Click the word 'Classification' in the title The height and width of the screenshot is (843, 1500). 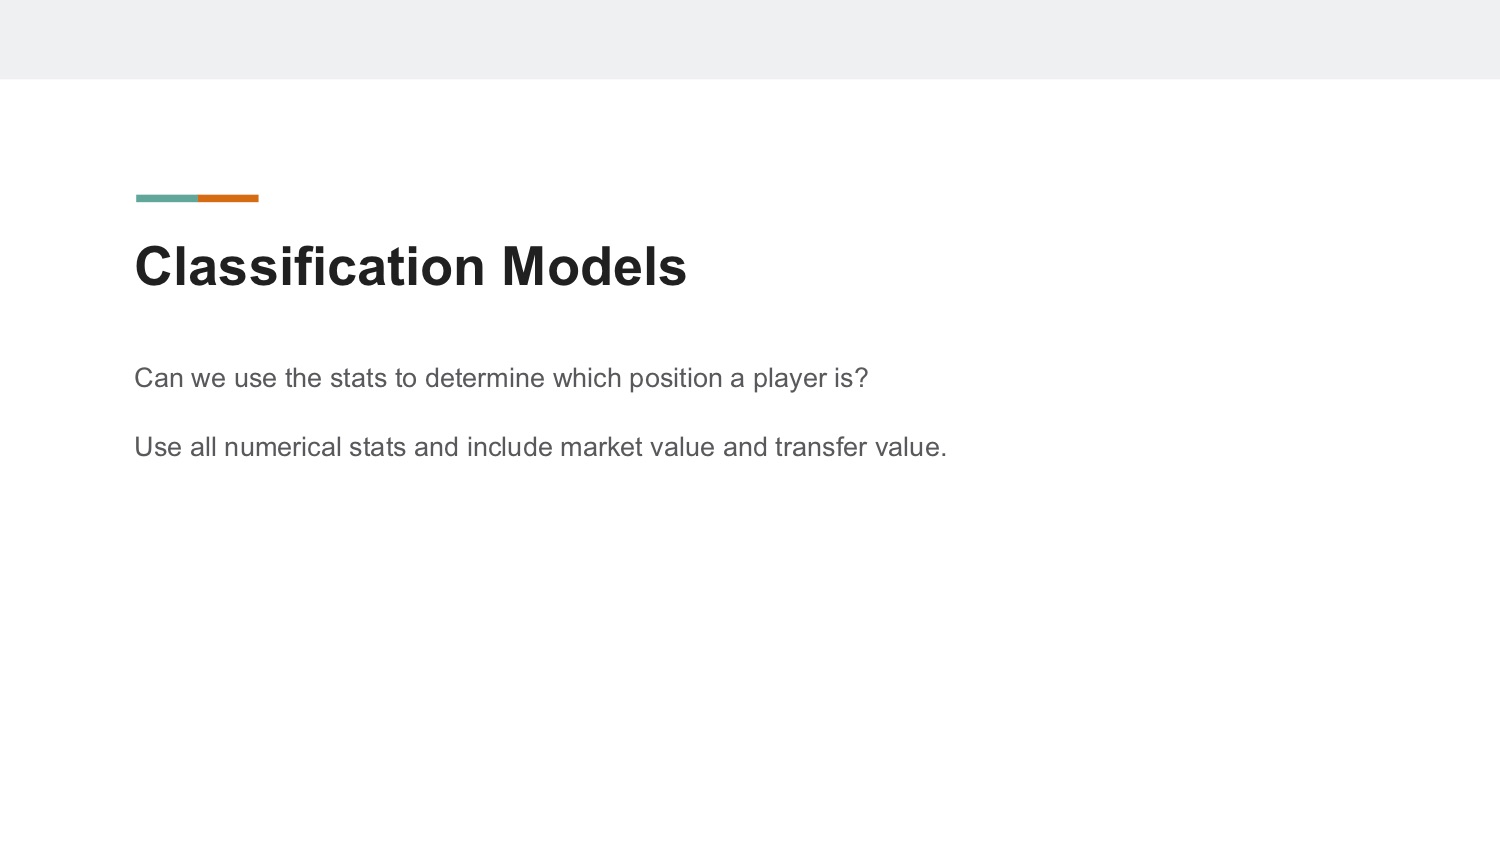point(310,267)
